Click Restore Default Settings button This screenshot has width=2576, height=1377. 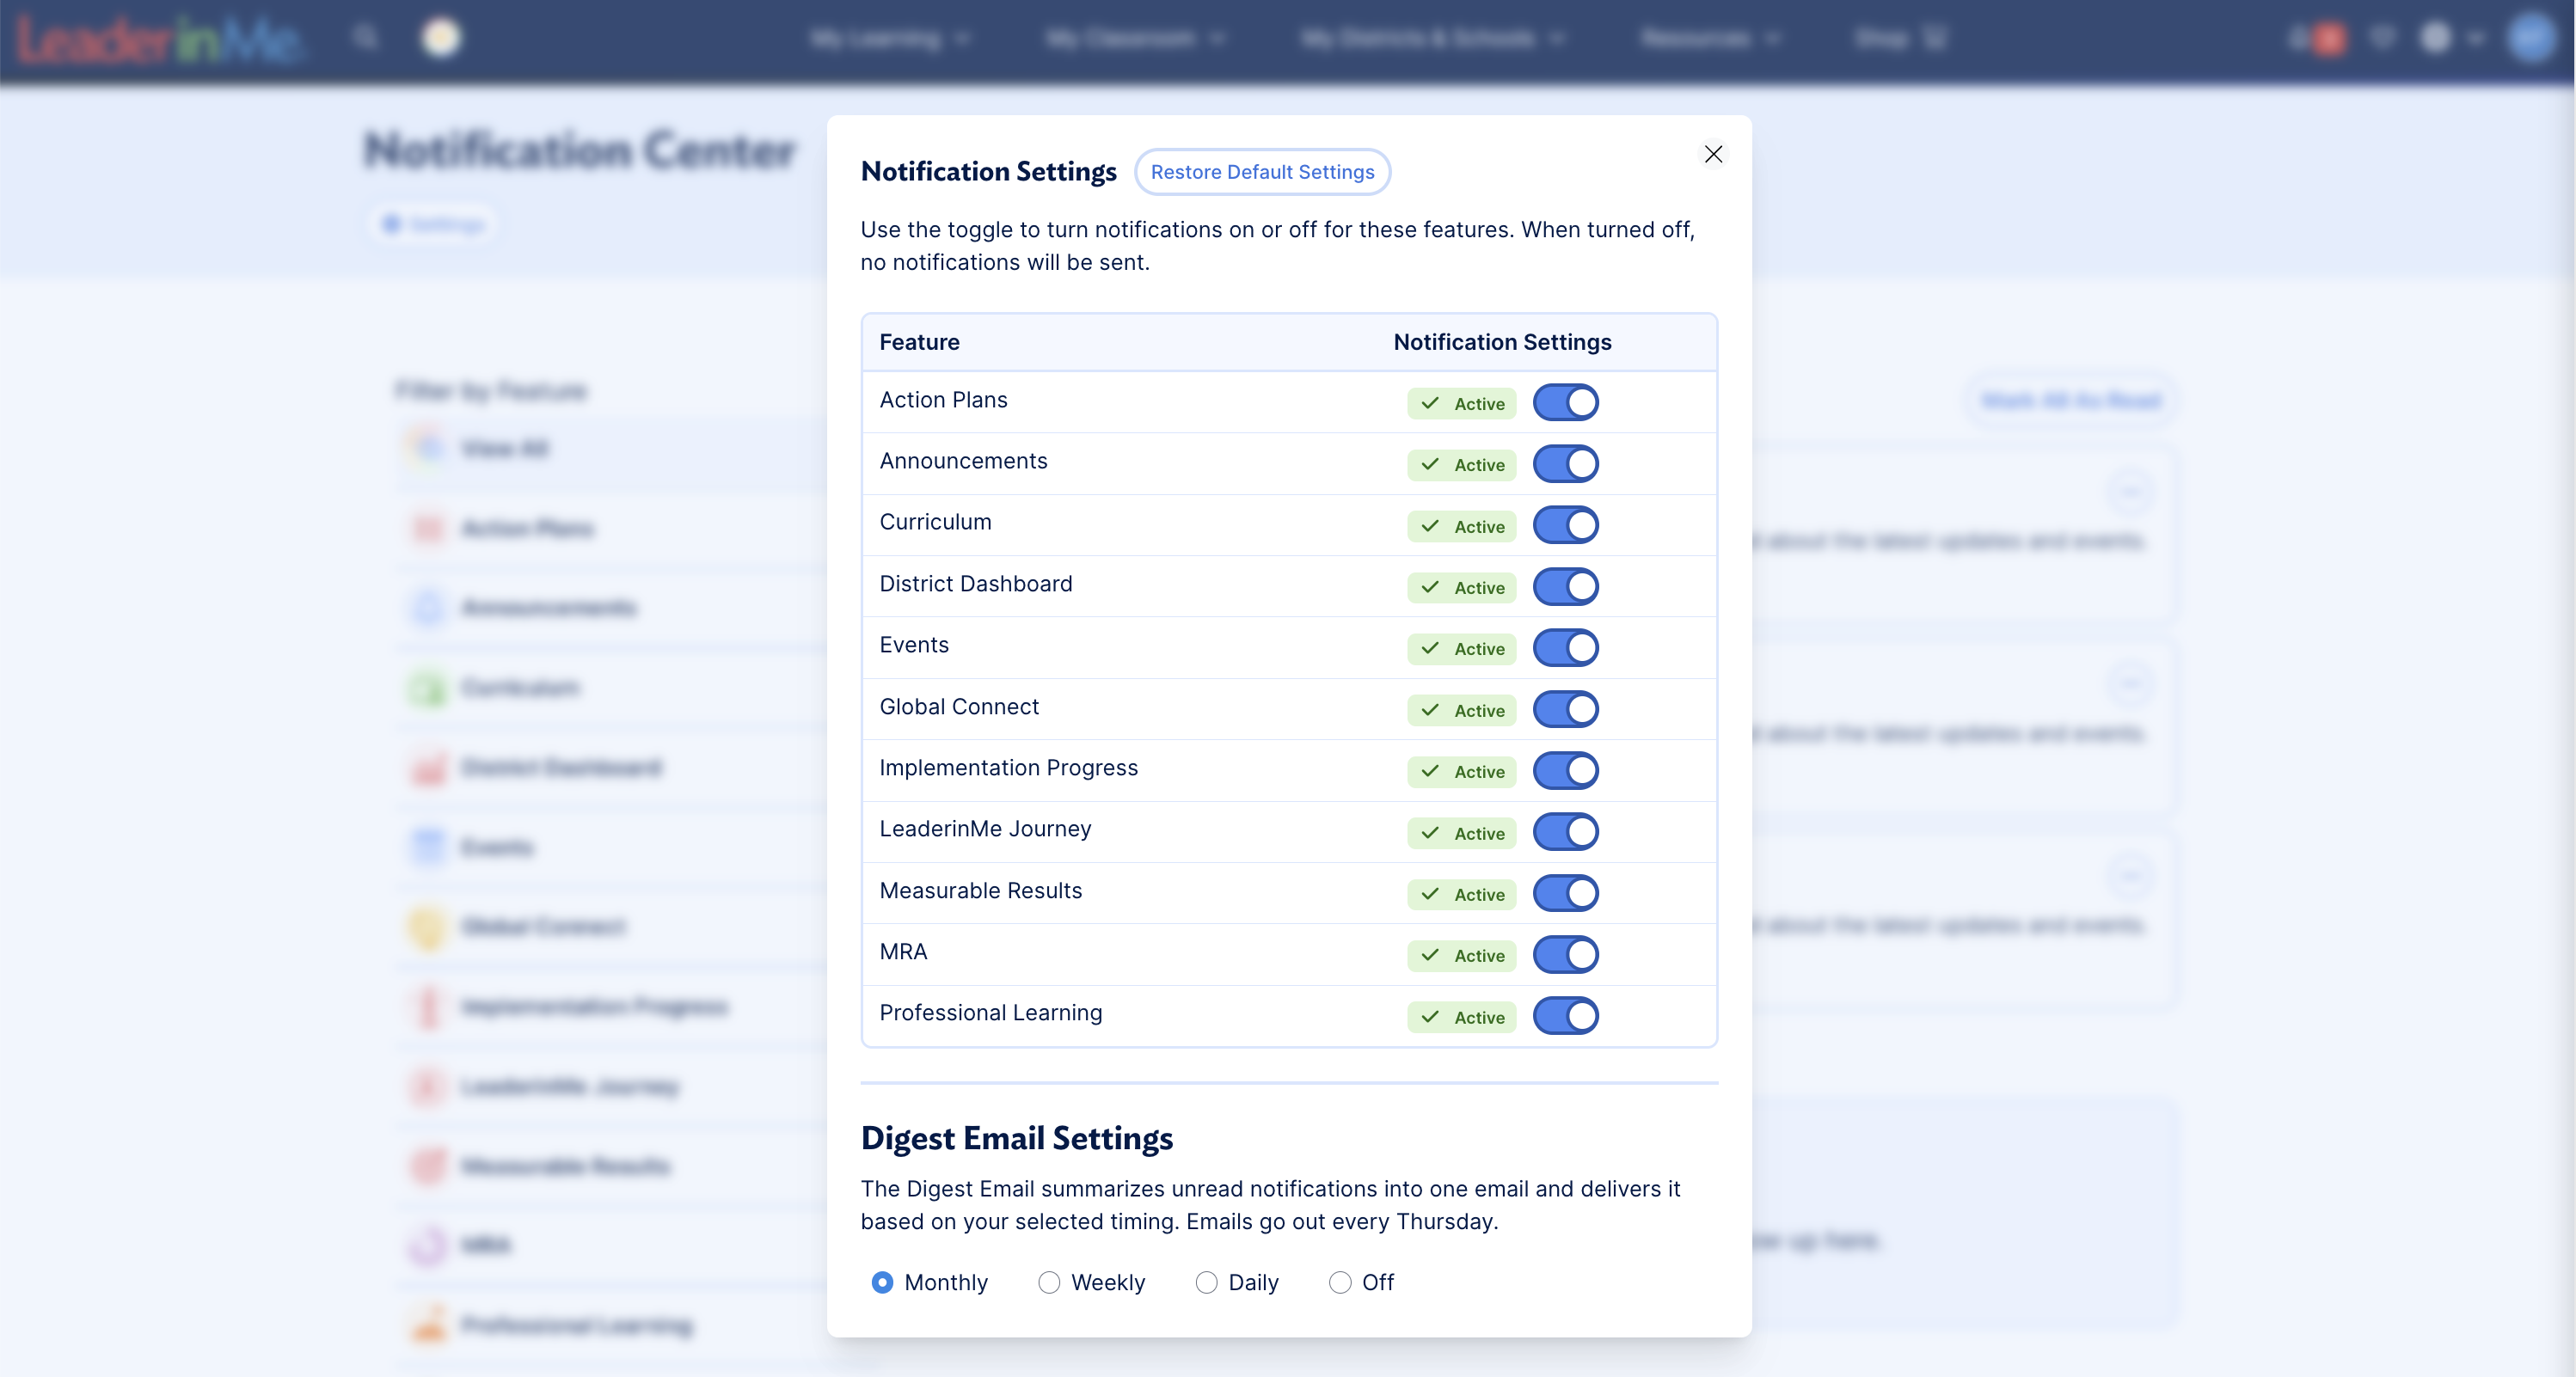(x=1262, y=172)
